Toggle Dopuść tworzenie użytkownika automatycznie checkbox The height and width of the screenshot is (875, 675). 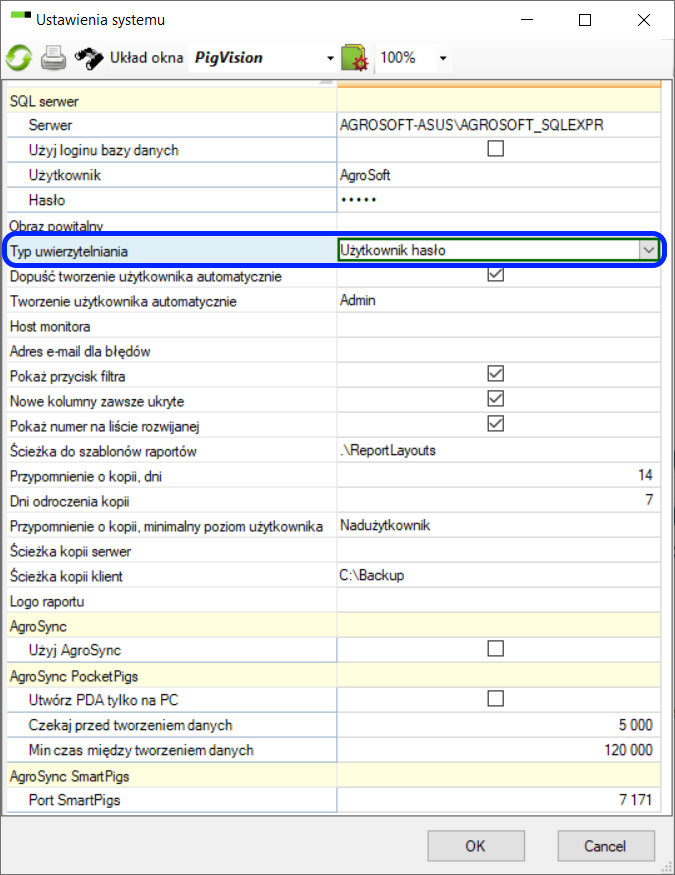click(x=495, y=275)
